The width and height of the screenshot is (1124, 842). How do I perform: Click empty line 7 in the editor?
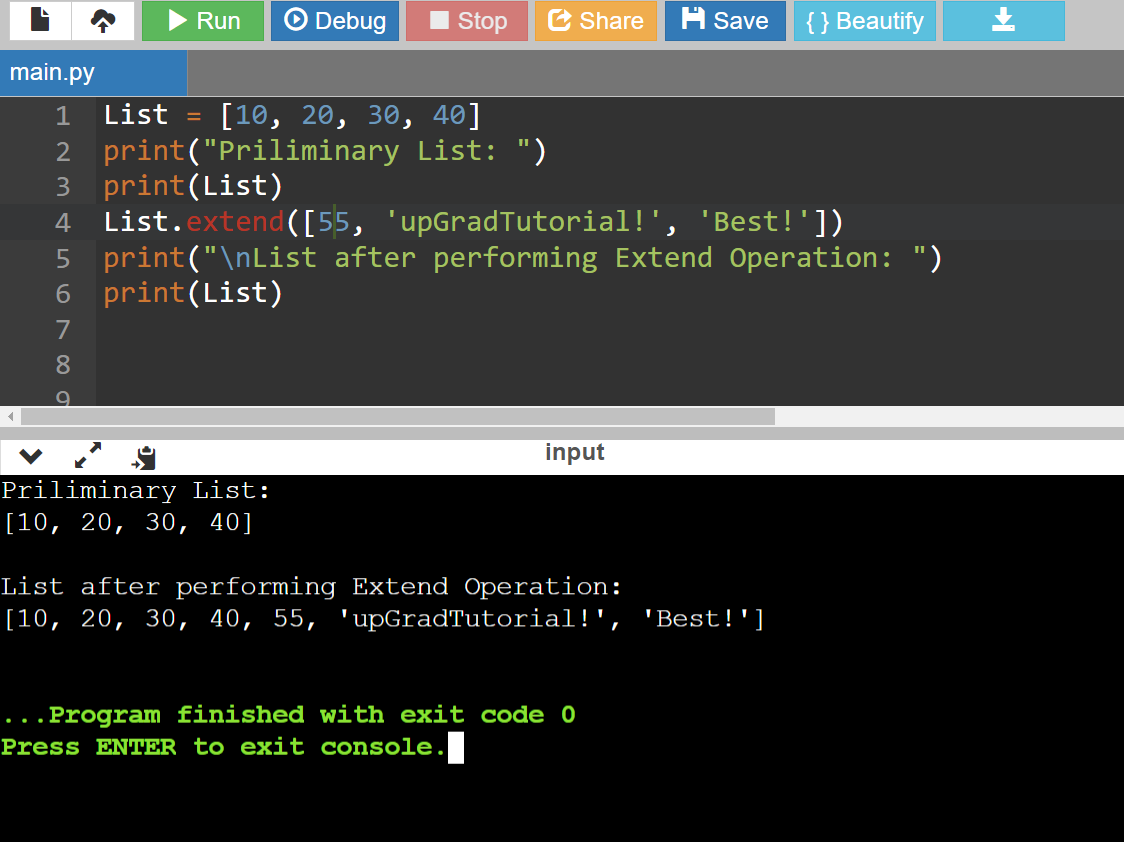point(500,329)
